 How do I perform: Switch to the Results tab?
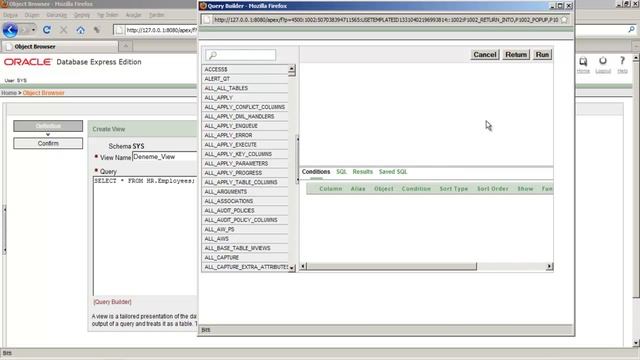362,172
